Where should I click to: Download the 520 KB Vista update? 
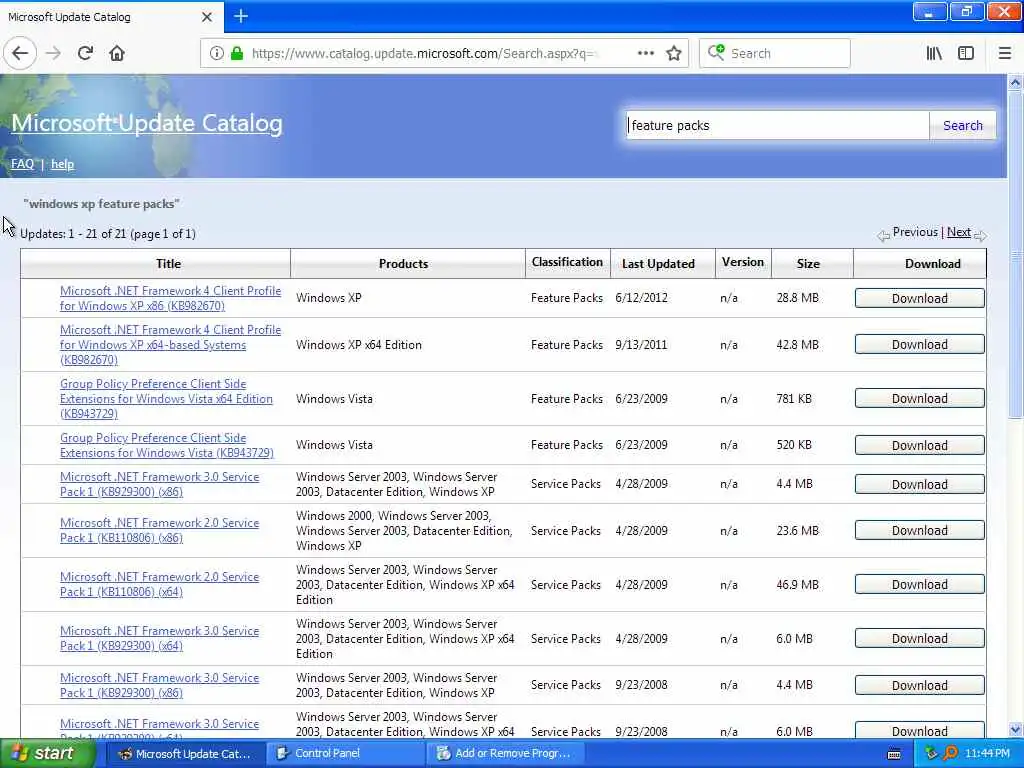tap(920, 445)
